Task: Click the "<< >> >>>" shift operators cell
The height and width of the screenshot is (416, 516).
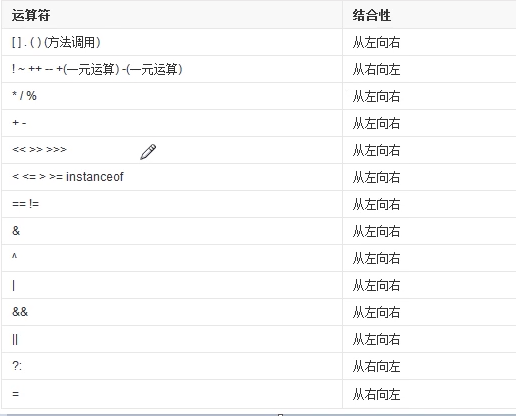Action: coord(172,150)
